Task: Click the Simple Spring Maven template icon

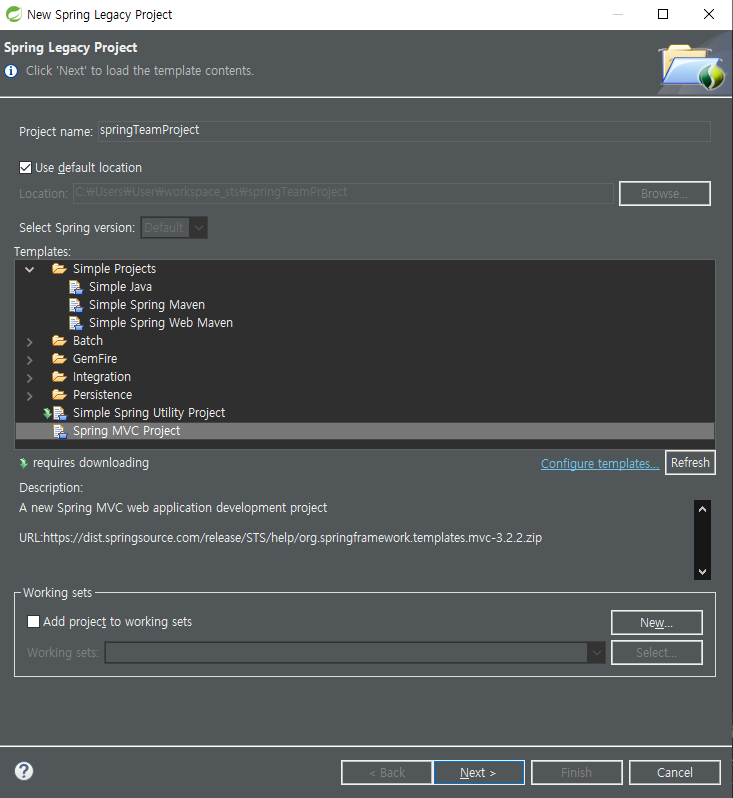Action: point(76,305)
